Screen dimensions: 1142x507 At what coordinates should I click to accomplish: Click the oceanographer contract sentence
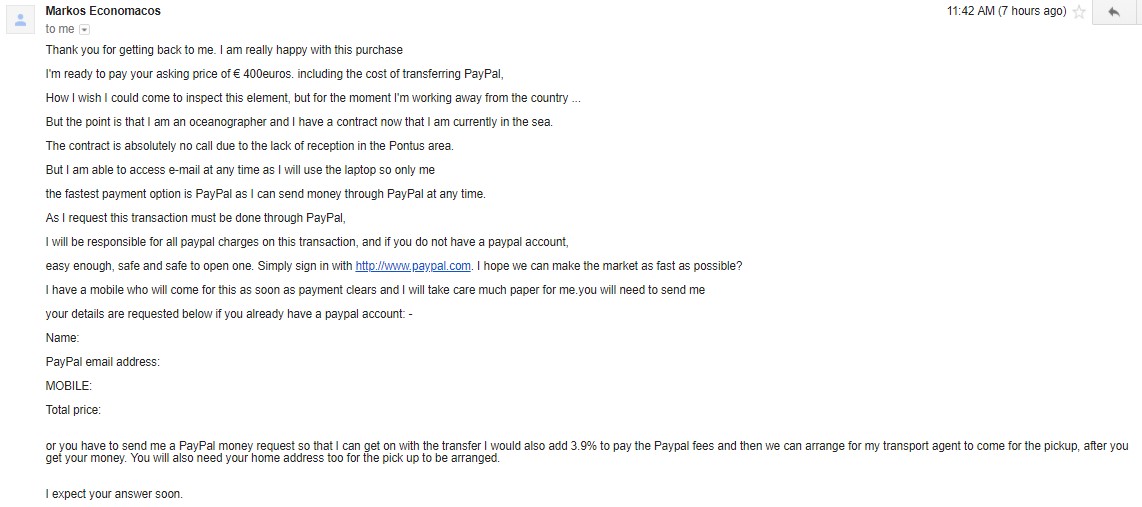tap(299, 122)
